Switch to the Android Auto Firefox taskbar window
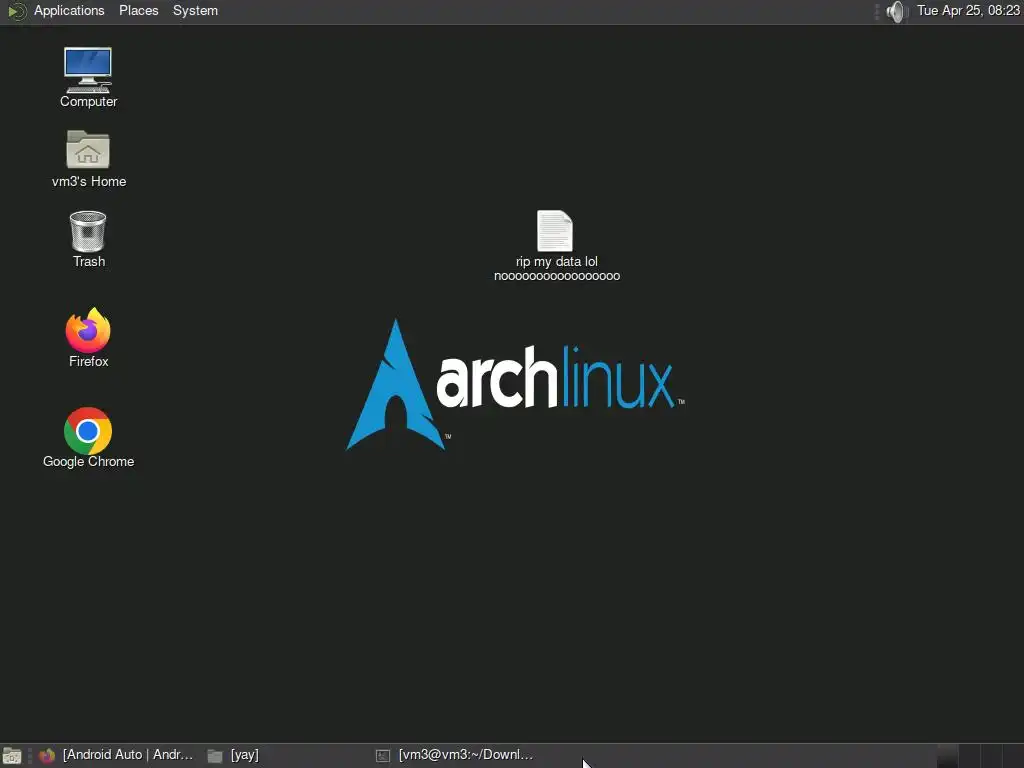 tap(116, 755)
